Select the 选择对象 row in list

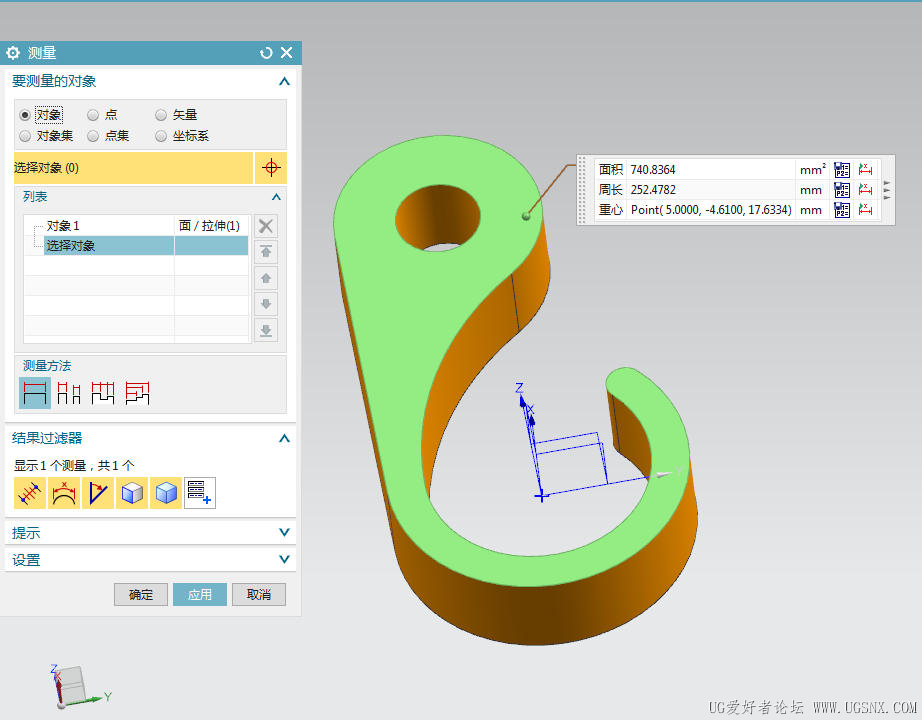pos(110,246)
